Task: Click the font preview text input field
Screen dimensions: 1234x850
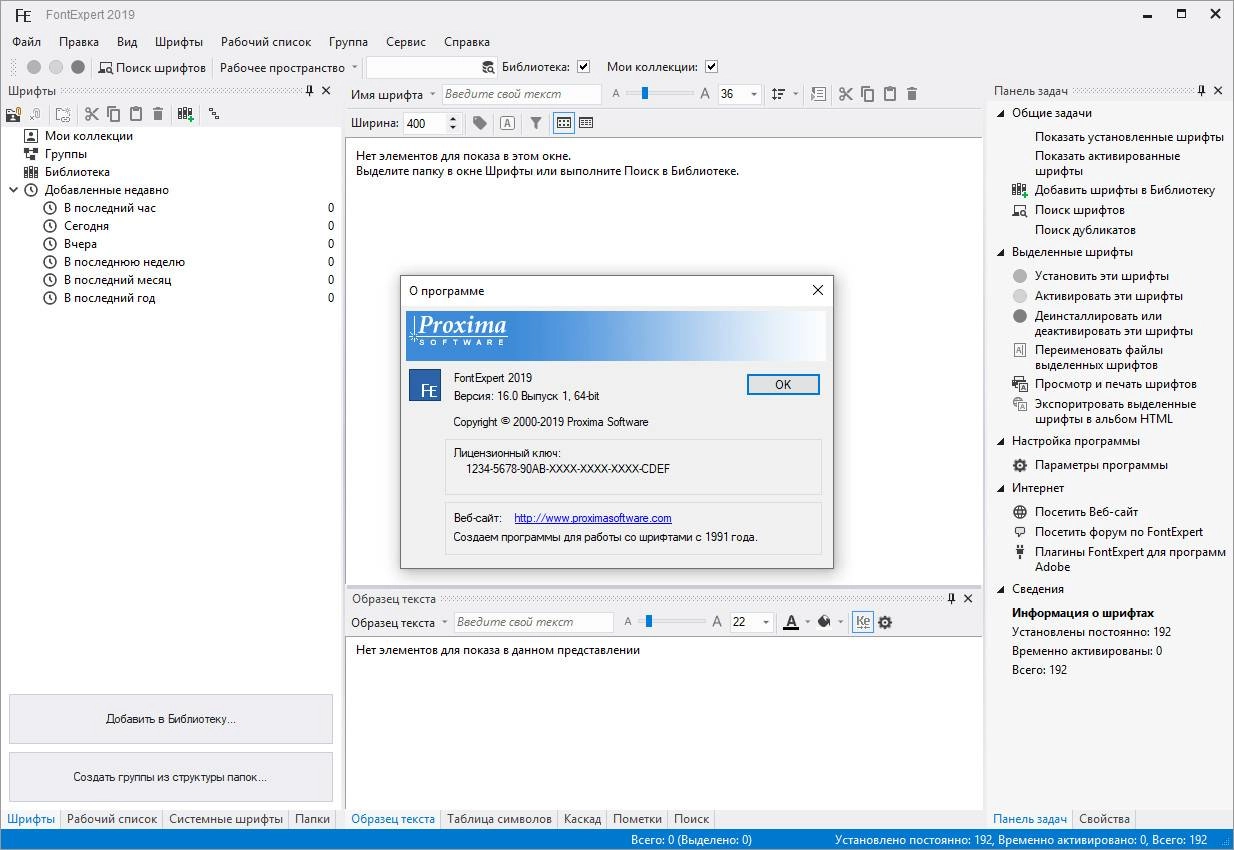Action: [521, 94]
